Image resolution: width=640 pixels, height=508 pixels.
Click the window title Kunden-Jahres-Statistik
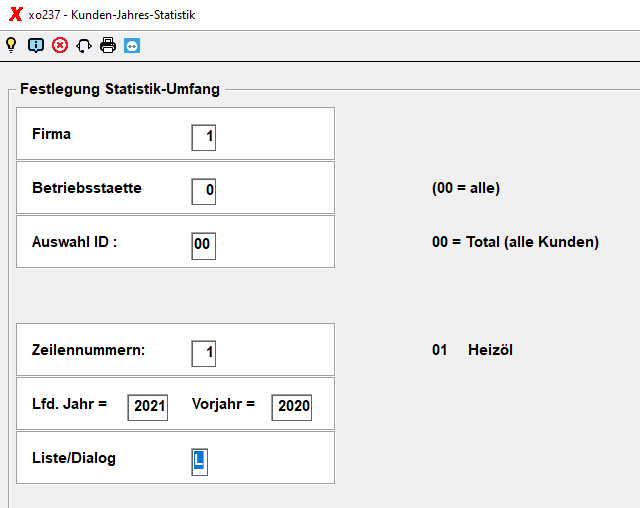(x=133, y=15)
